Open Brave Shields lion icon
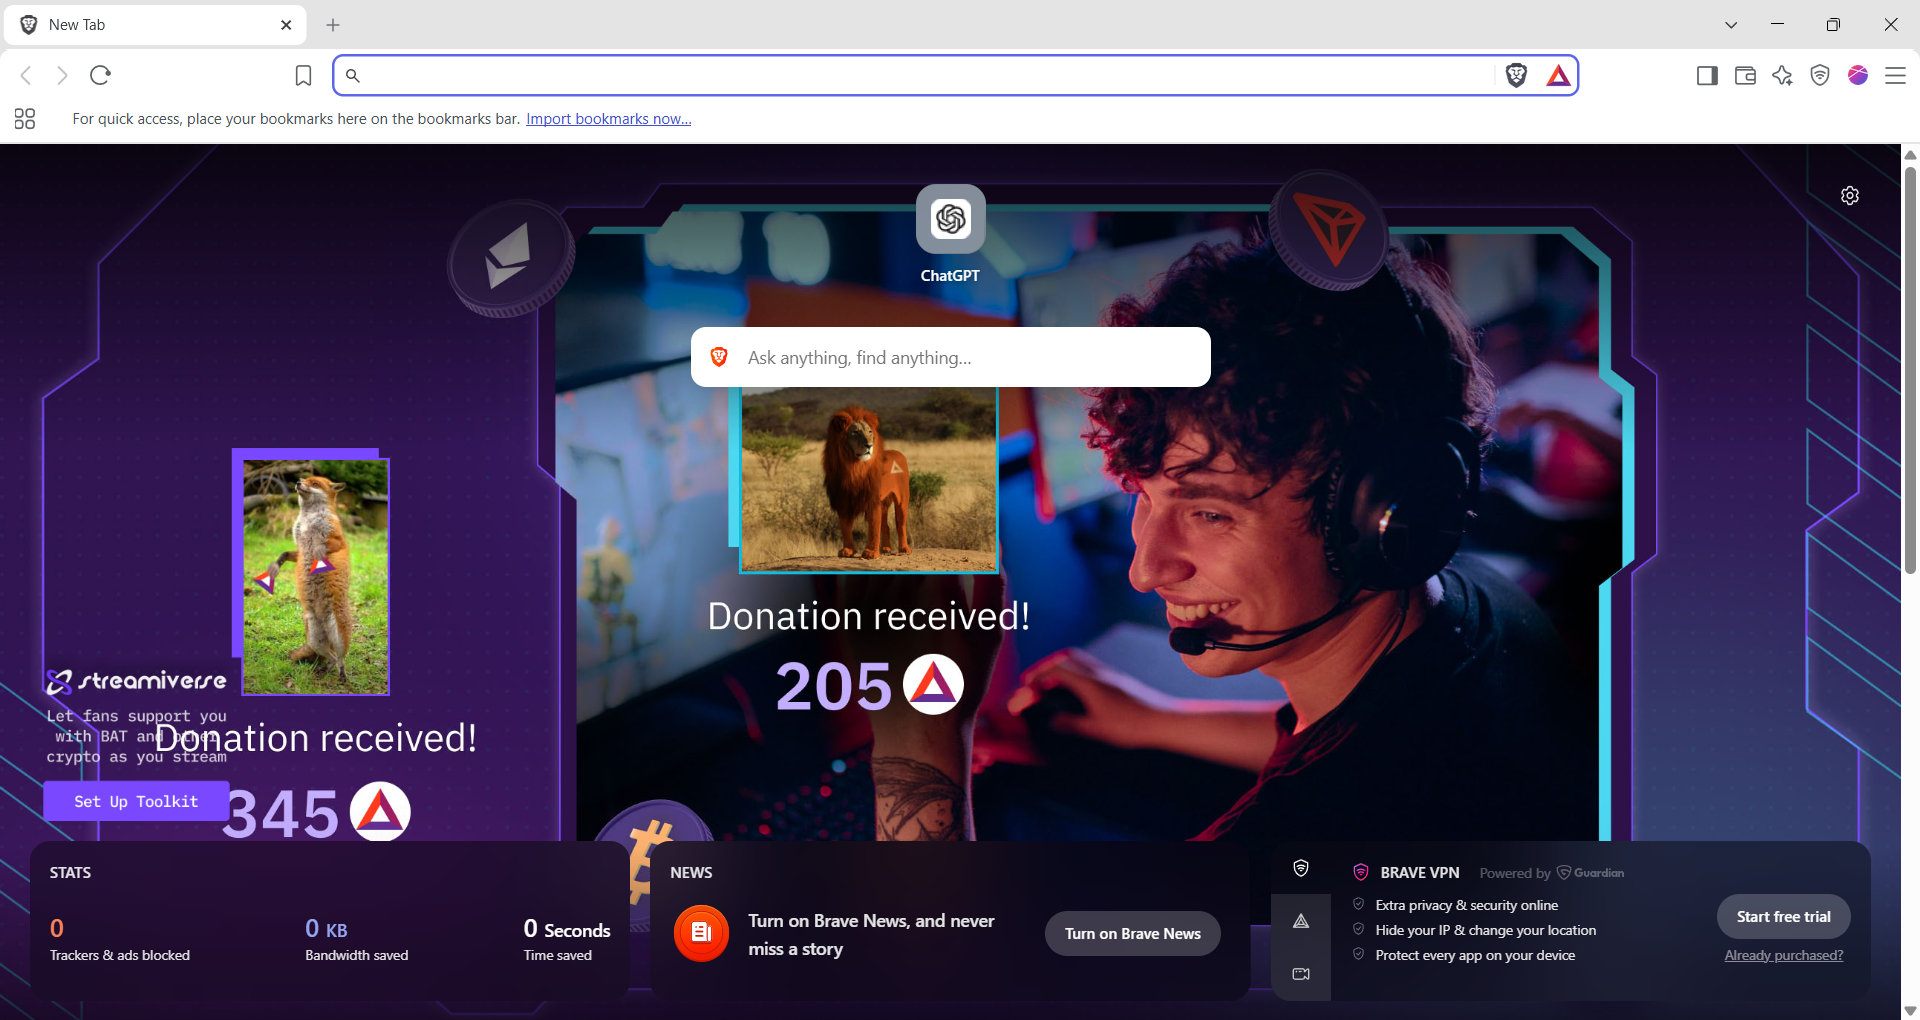Image resolution: width=1920 pixels, height=1020 pixels. tap(1516, 75)
